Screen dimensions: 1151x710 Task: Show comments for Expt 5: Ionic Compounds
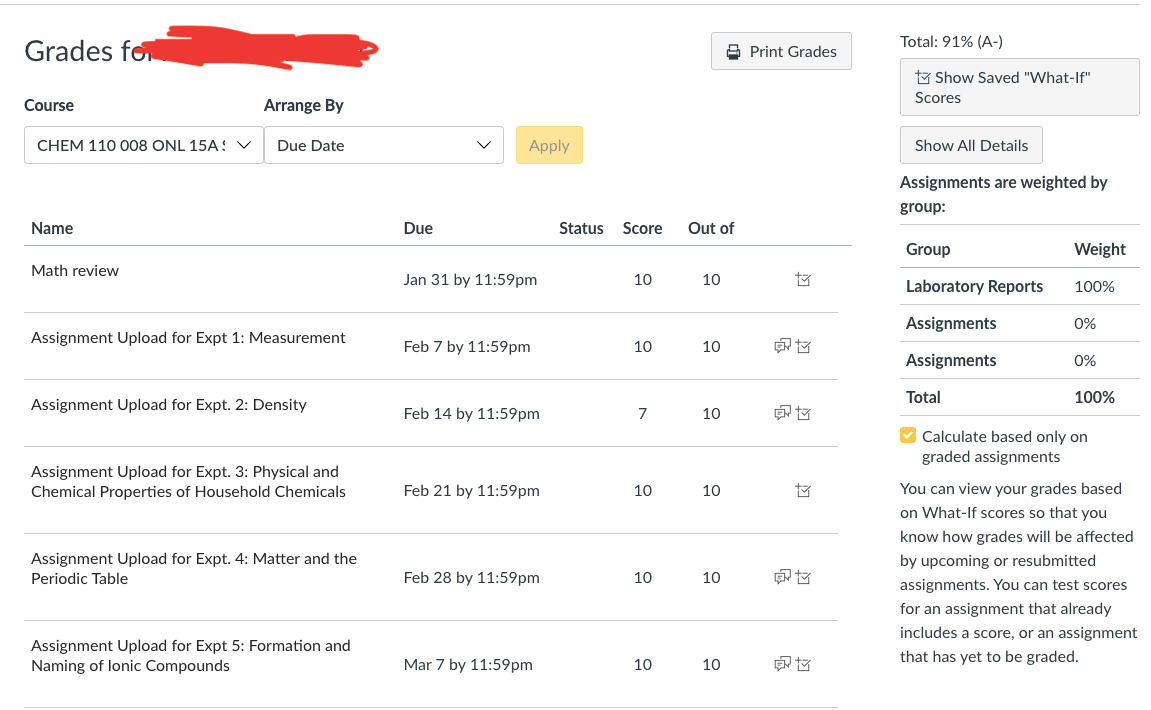click(783, 664)
